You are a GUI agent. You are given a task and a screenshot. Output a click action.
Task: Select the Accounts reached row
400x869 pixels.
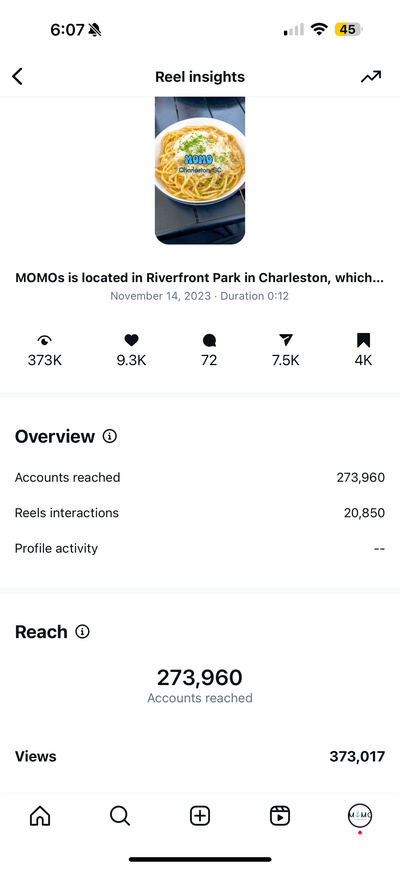(200, 477)
